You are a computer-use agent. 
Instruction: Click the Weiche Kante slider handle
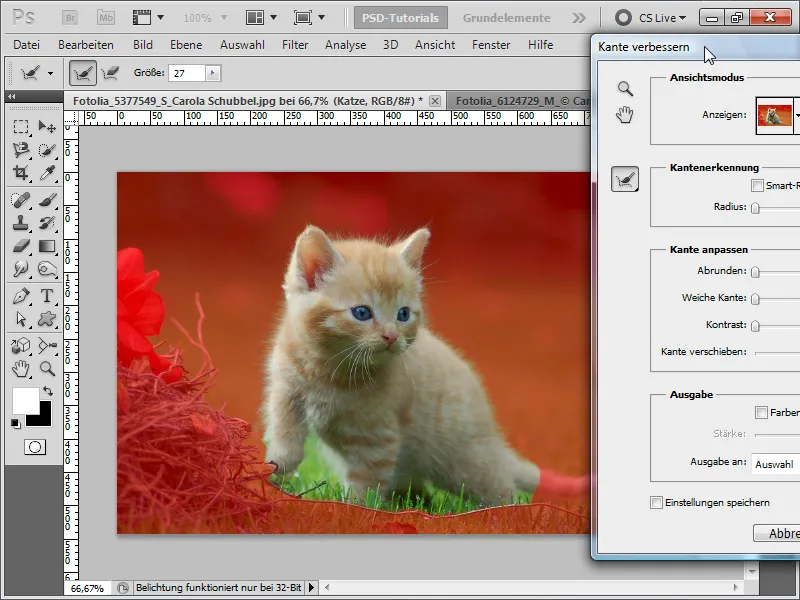756,298
